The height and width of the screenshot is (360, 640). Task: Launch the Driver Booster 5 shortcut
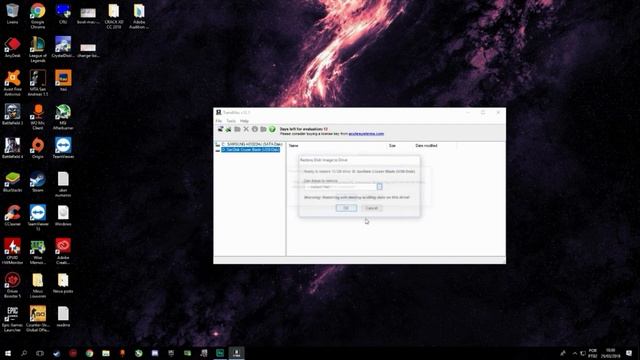[13, 285]
